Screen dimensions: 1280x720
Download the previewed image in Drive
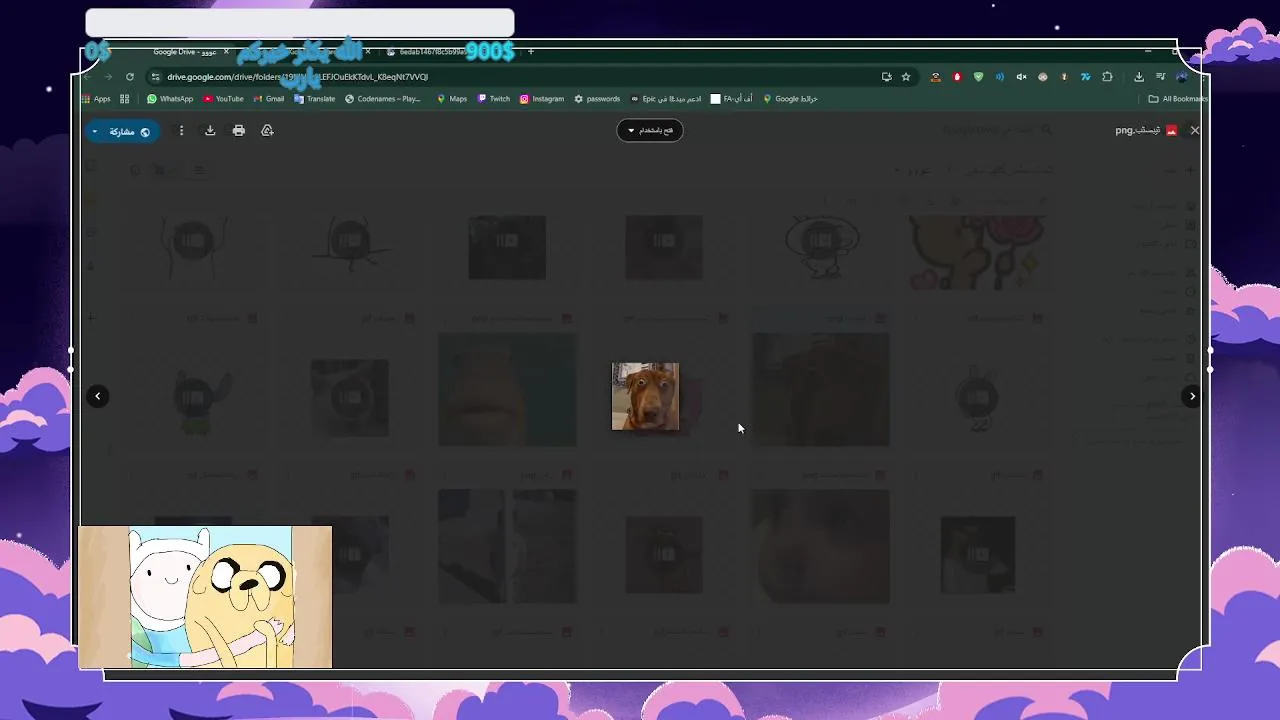tap(210, 131)
